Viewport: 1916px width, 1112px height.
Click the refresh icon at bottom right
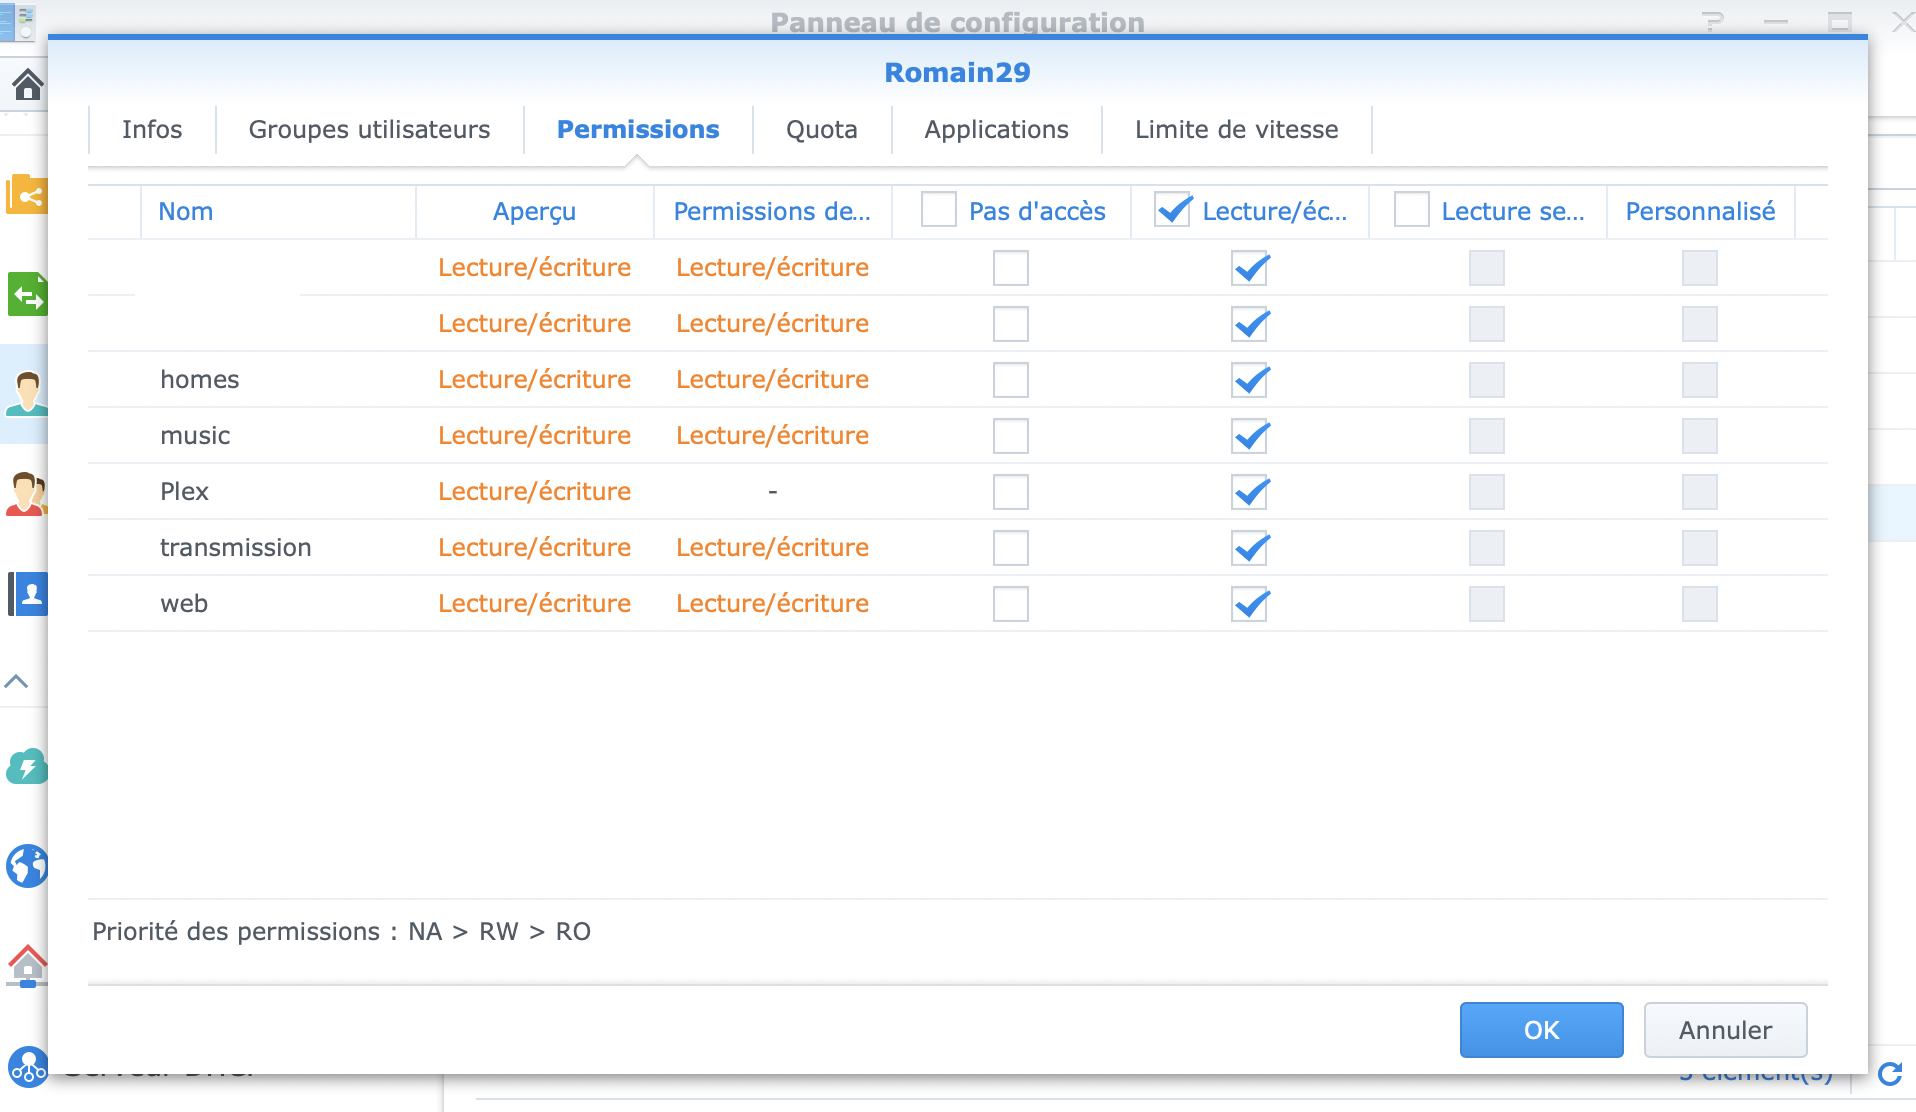tap(1890, 1074)
